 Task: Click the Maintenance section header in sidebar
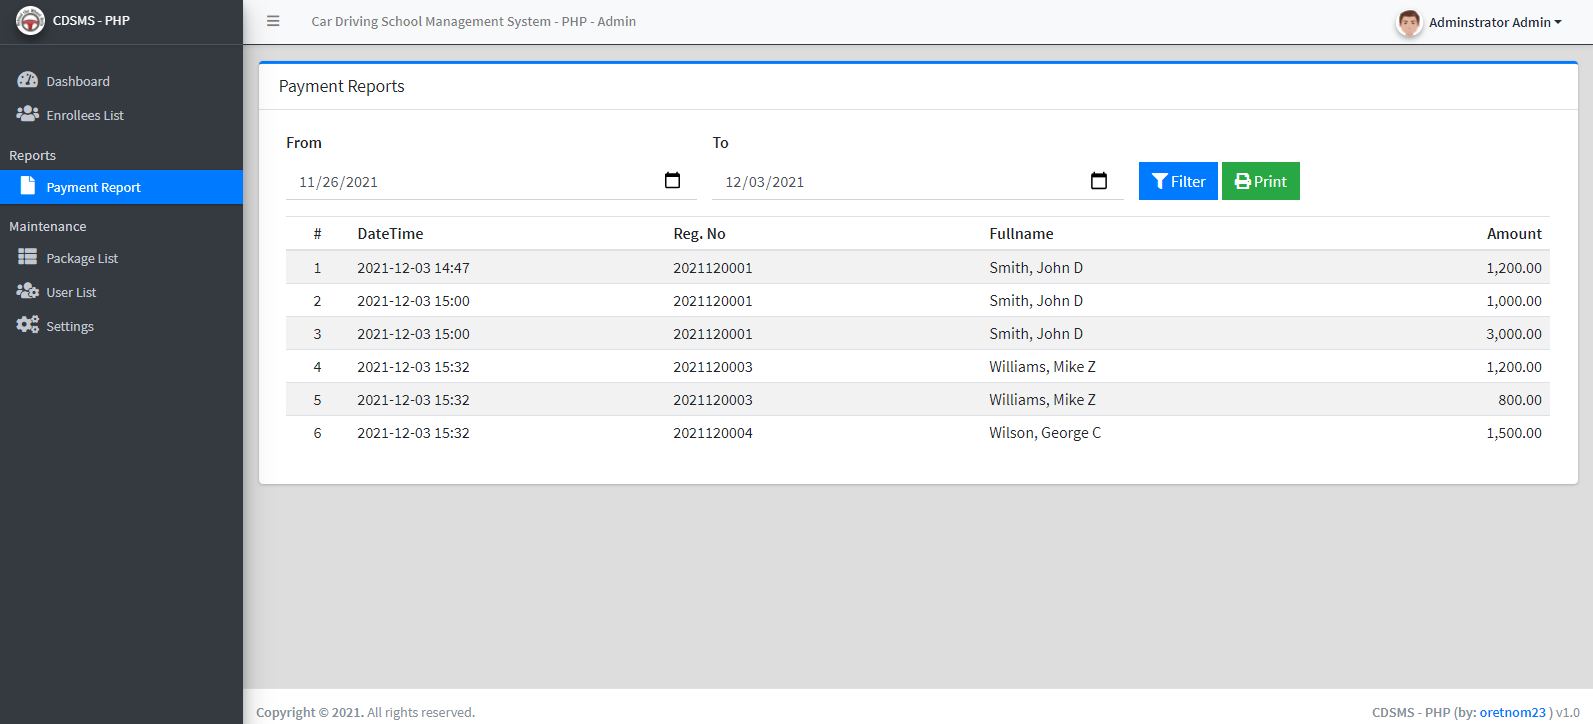47,226
